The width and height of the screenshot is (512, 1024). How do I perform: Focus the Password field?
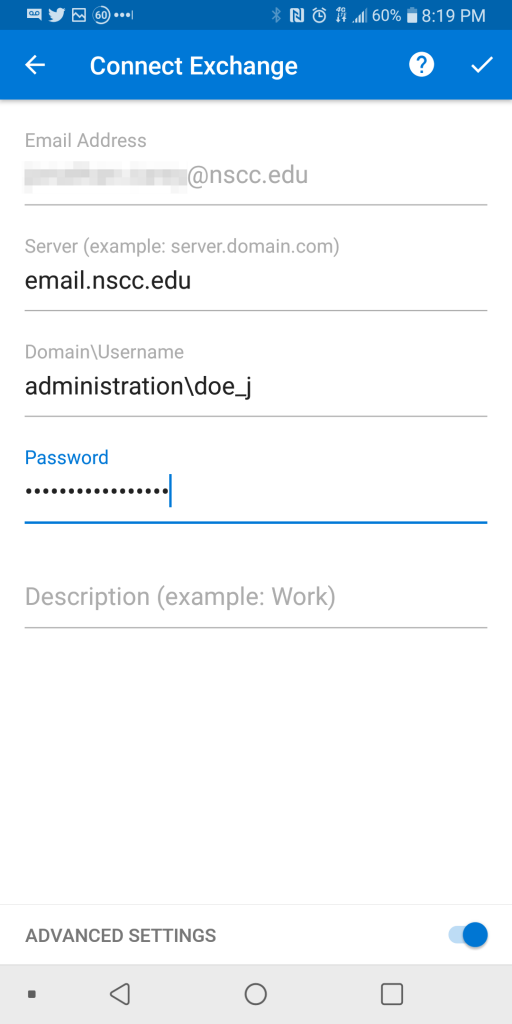coord(256,491)
